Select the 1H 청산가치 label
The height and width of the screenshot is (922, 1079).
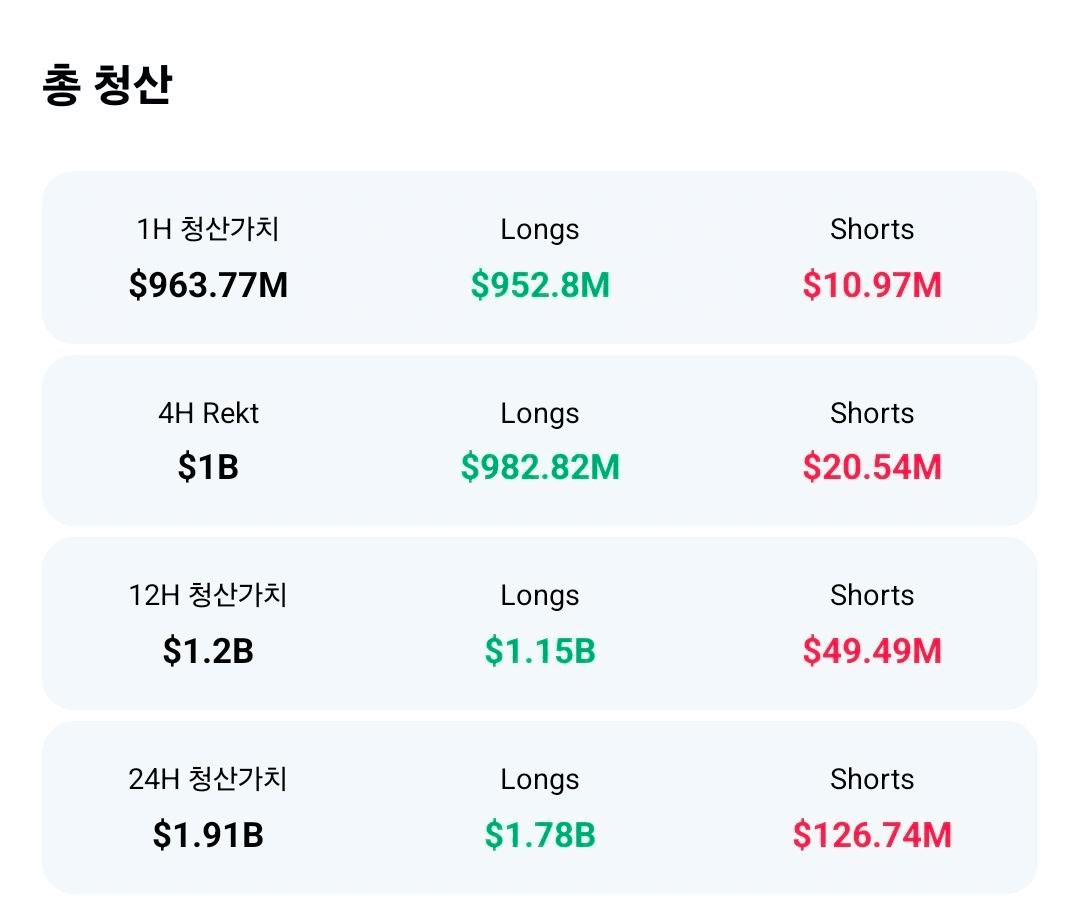(208, 230)
